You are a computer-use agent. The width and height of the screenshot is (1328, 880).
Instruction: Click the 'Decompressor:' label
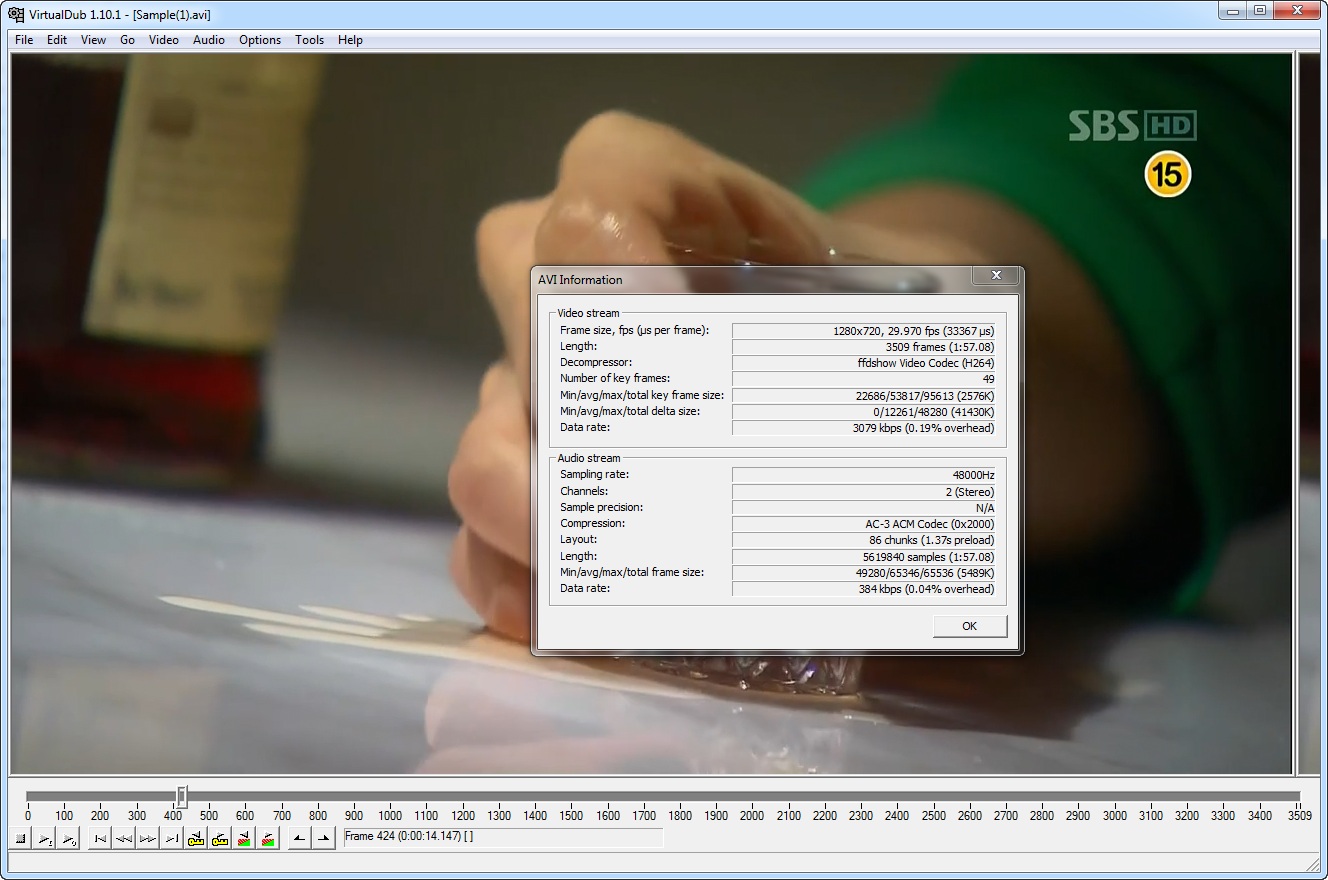[x=596, y=362]
